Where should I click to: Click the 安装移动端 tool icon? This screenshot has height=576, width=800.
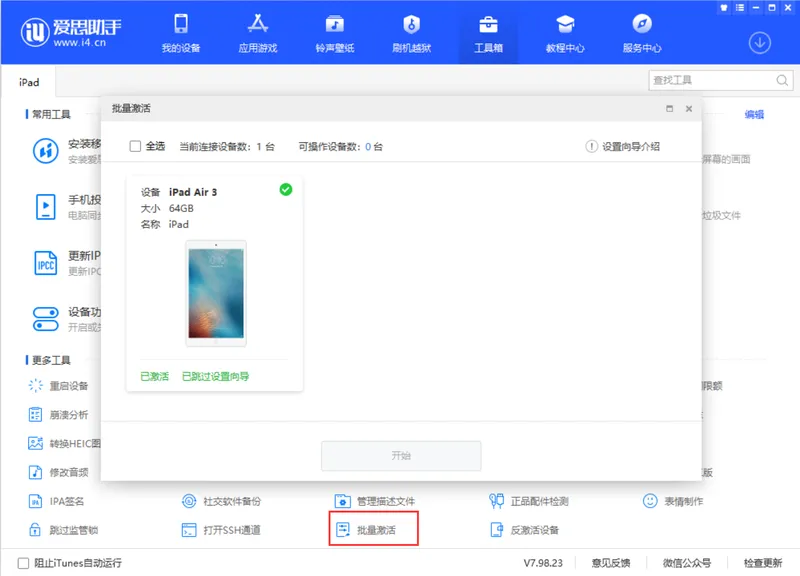tap(46, 151)
